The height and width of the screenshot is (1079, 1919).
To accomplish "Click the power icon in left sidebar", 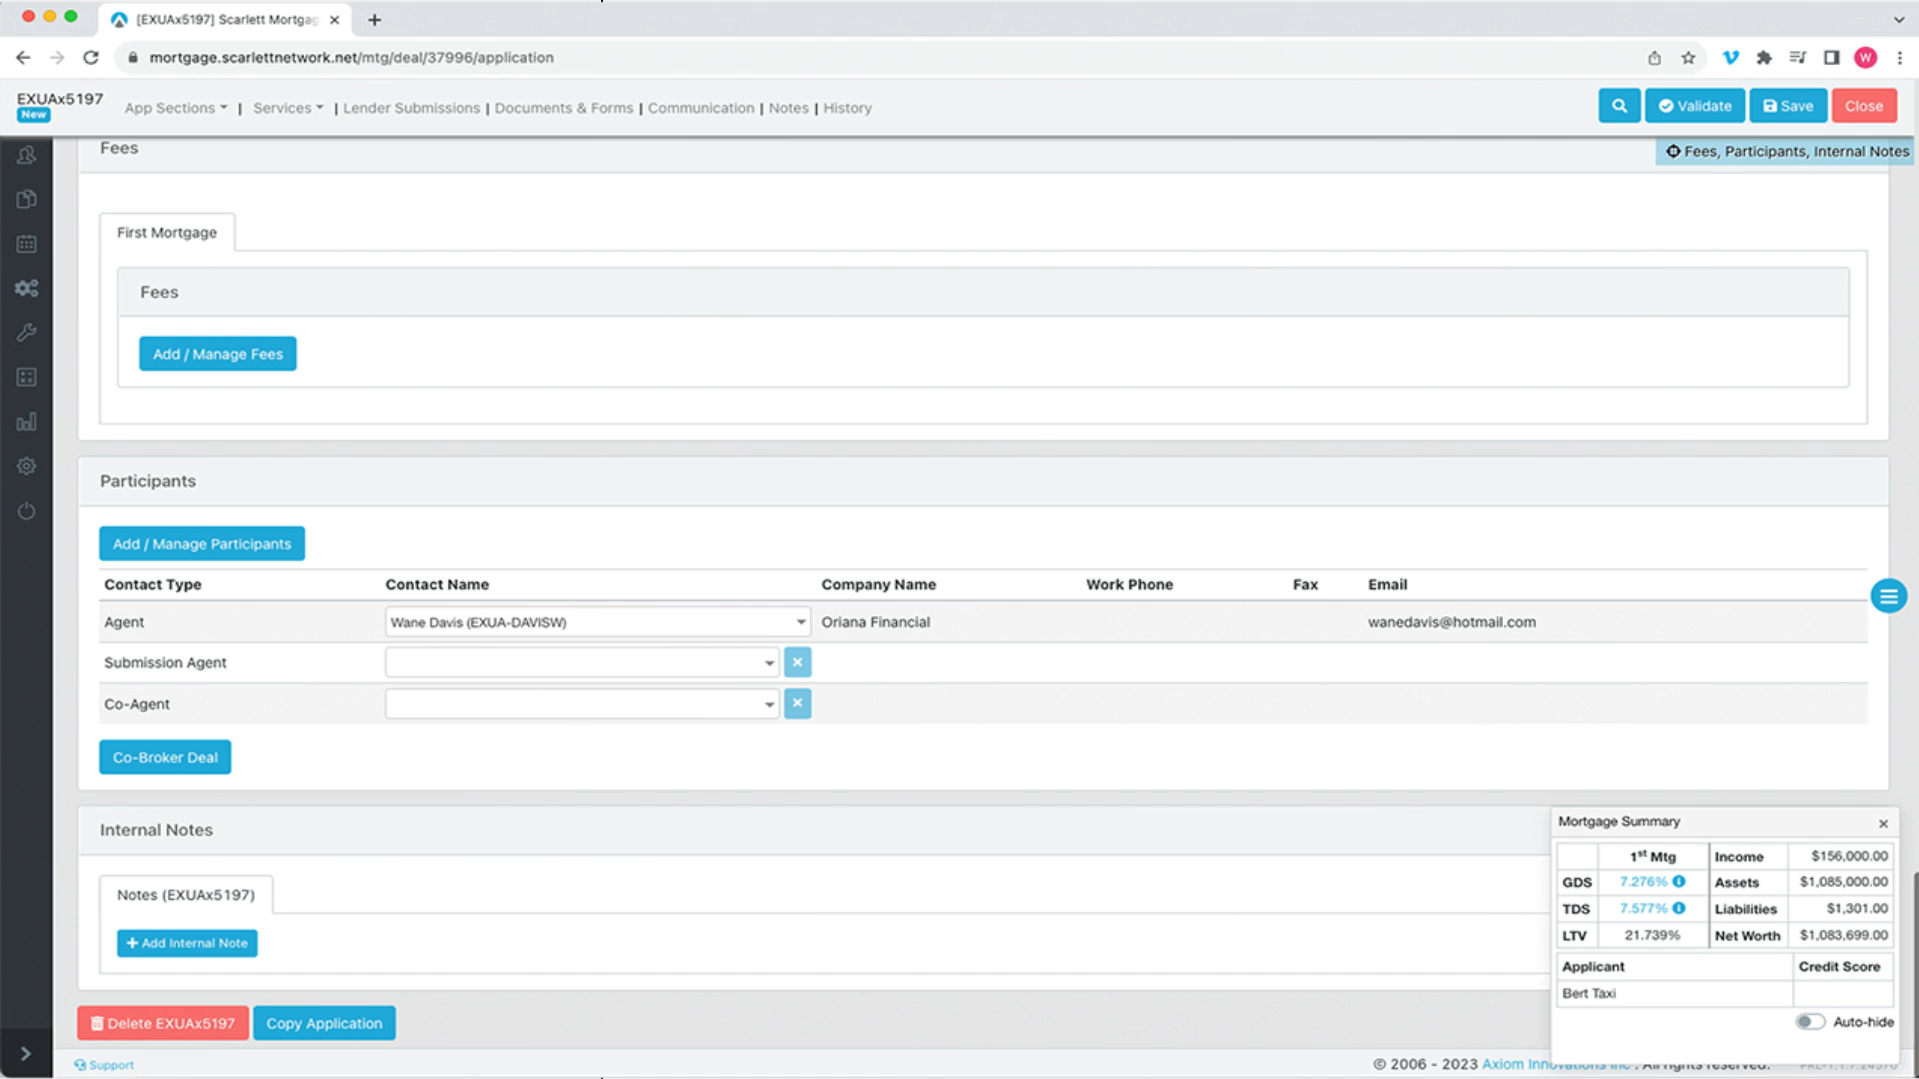I will tap(27, 511).
